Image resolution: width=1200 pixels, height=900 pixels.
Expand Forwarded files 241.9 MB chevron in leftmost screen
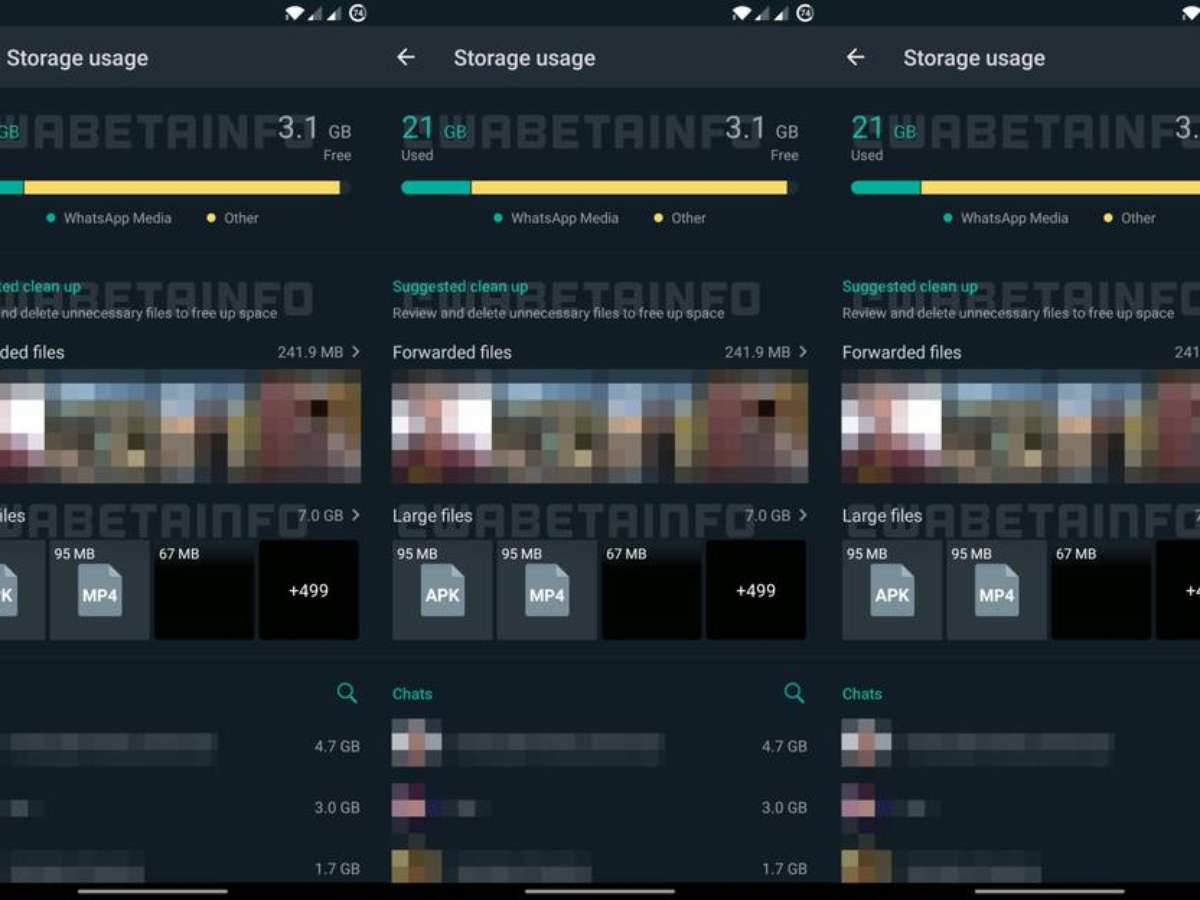click(x=356, y=352)
